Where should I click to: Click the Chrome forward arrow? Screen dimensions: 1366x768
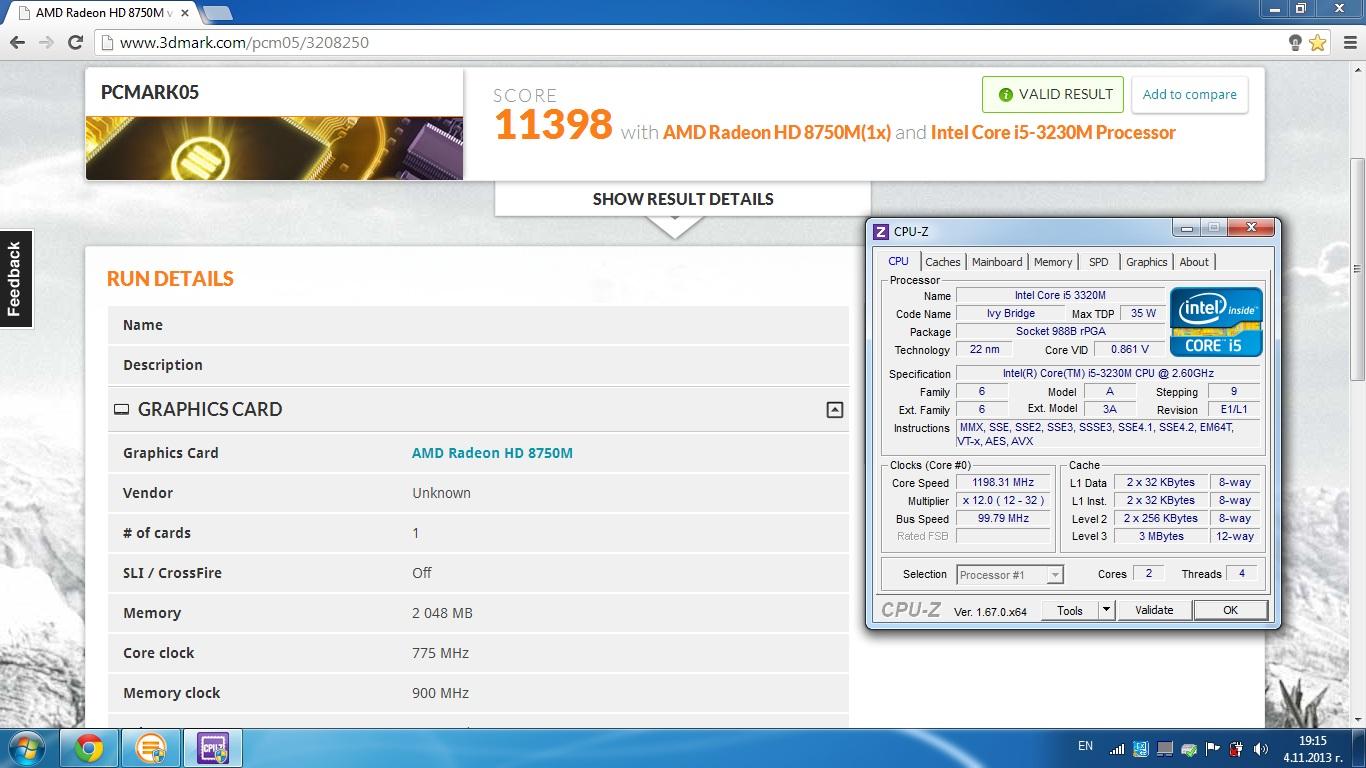(46, 42)
